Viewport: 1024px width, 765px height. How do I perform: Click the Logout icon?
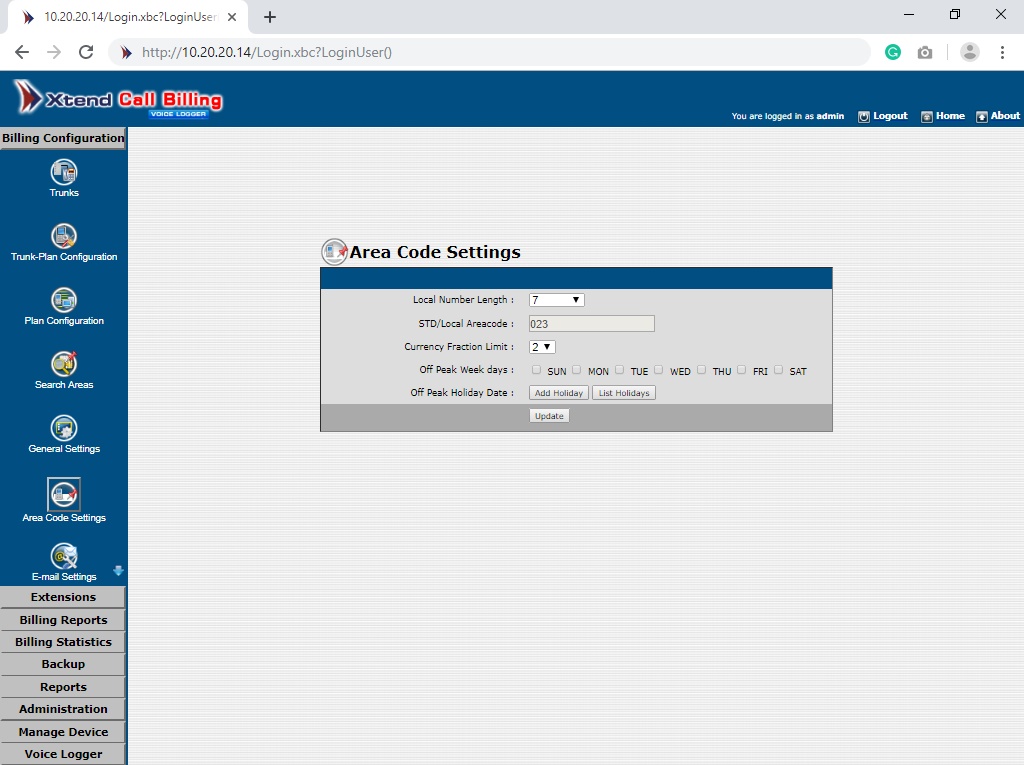[863, 116]
